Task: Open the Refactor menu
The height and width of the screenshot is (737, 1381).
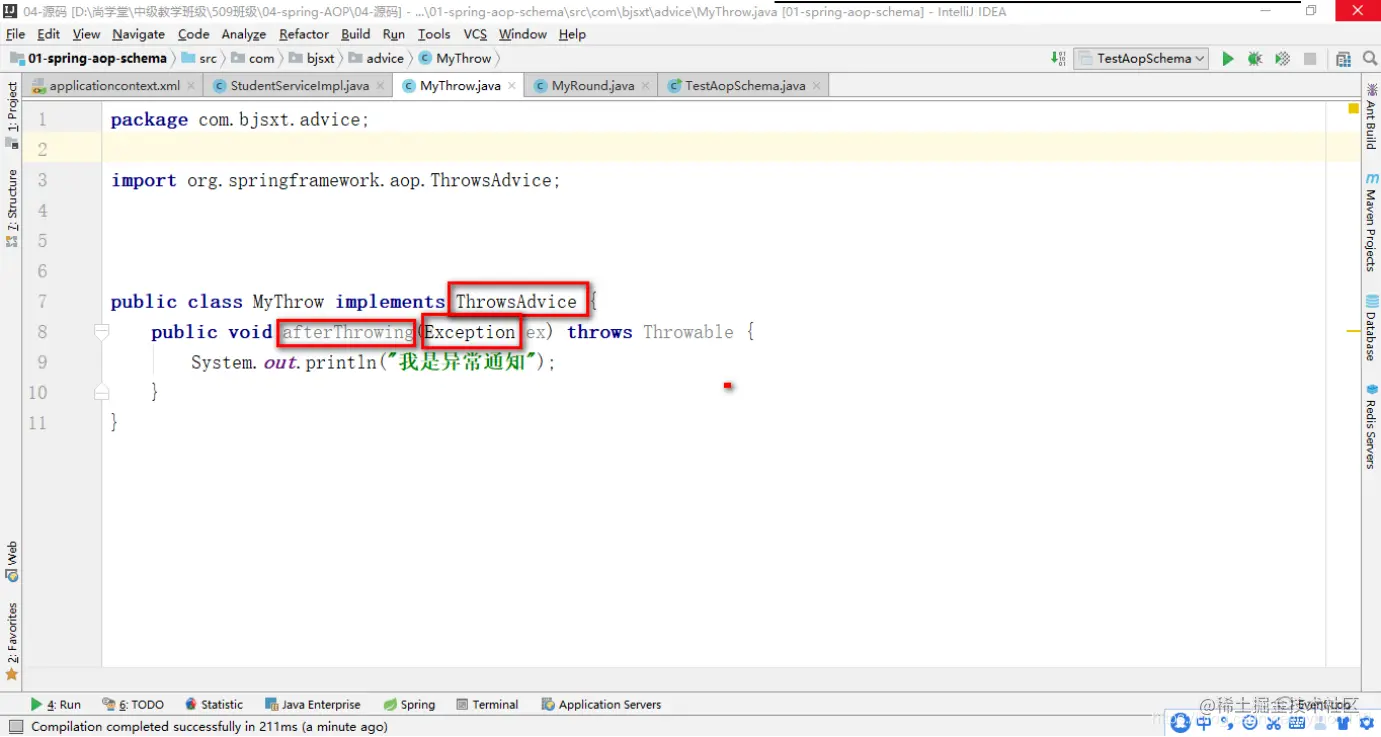Action: [304, 34]
